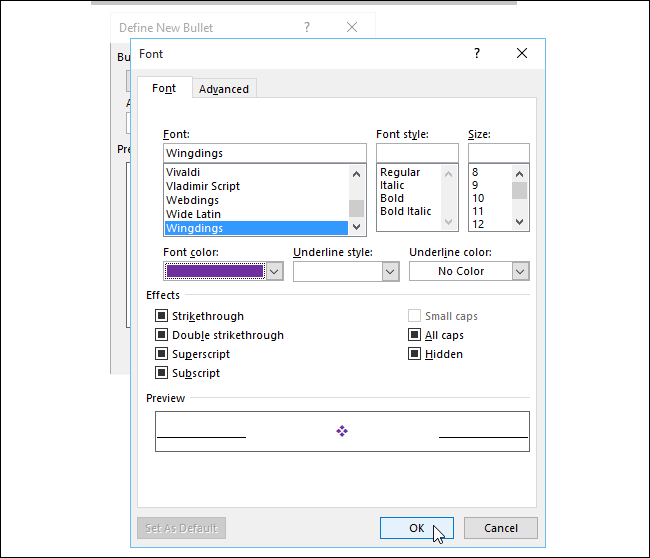Click the size list scrollbar thumb

[519, 191]
